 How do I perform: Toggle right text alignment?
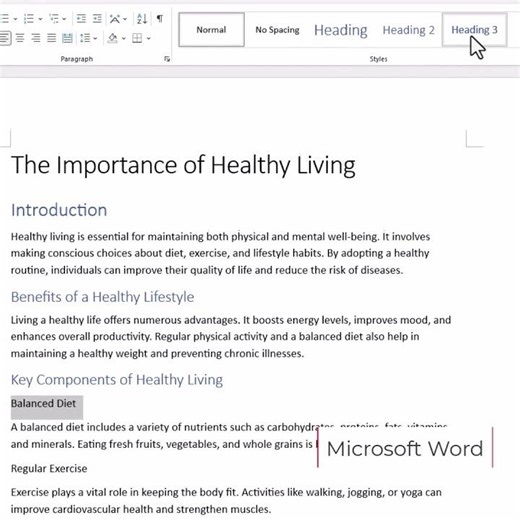tap(36, 38)
